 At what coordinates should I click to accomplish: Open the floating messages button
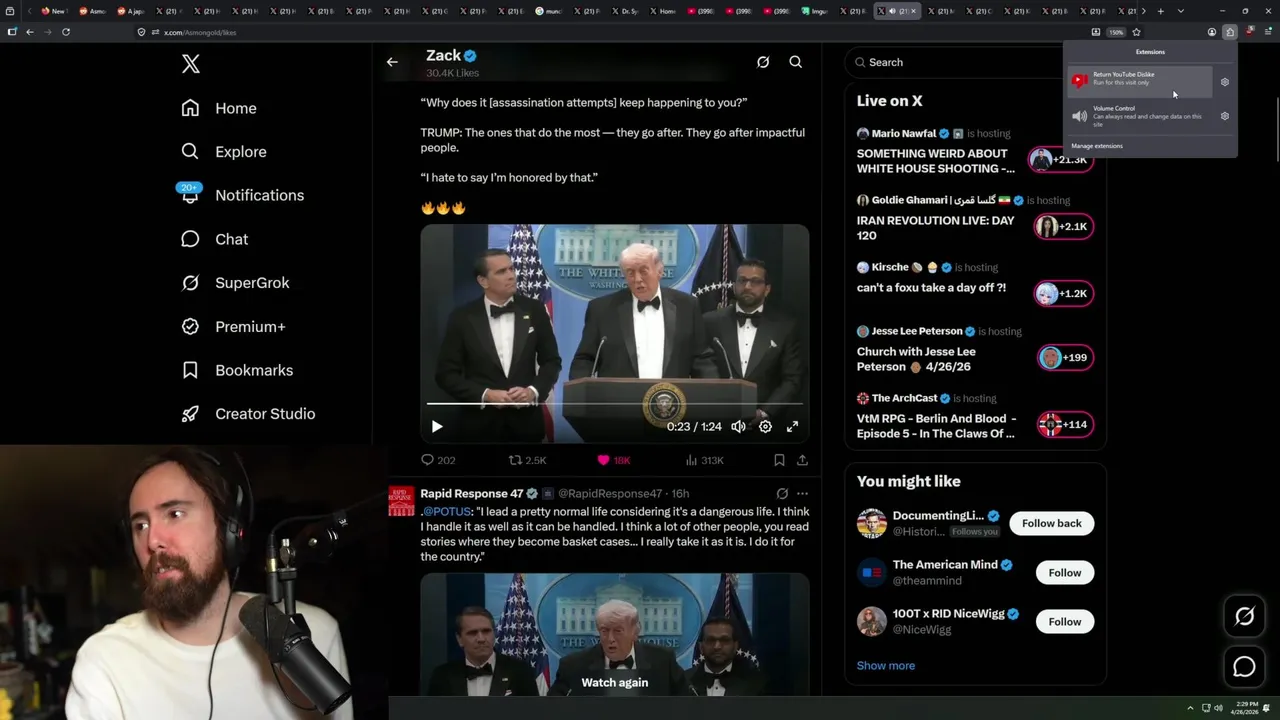coord(1244,667)
